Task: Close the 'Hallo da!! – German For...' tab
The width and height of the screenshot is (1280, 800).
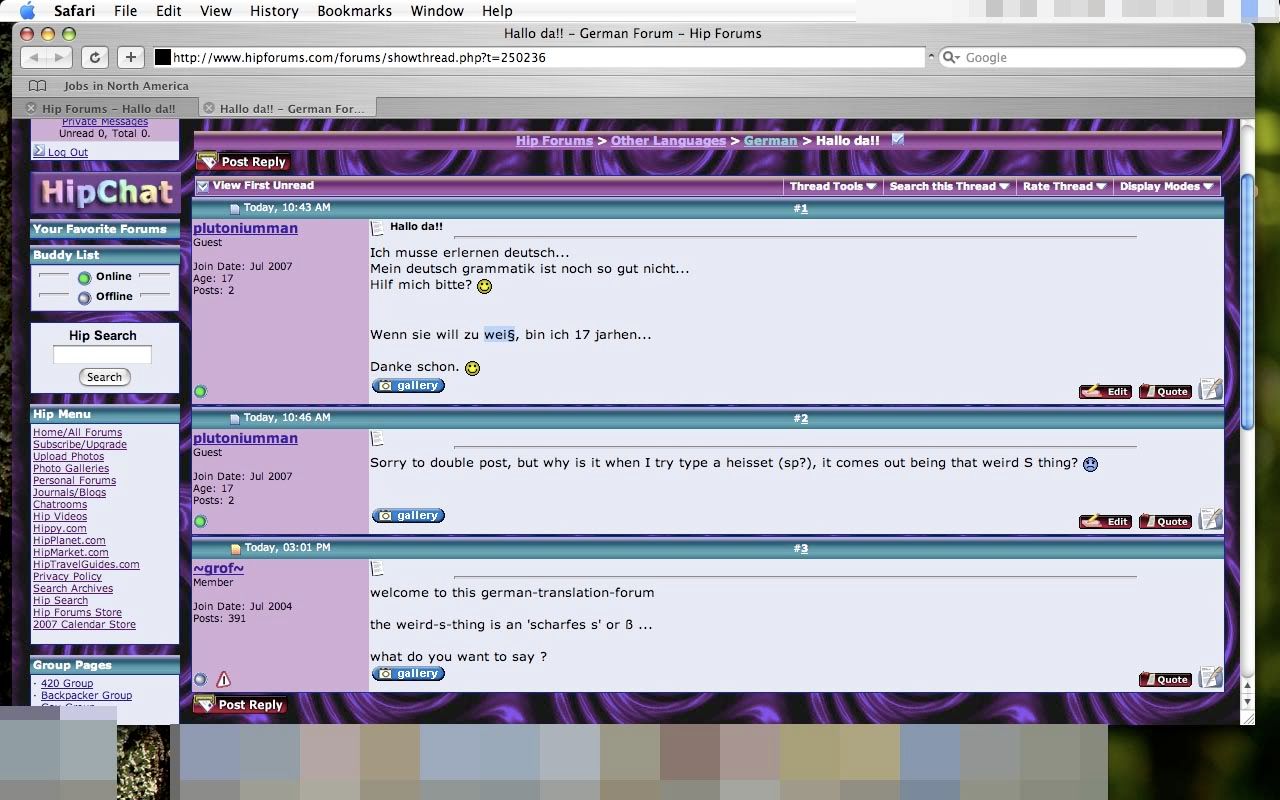Action: point(208,108)
